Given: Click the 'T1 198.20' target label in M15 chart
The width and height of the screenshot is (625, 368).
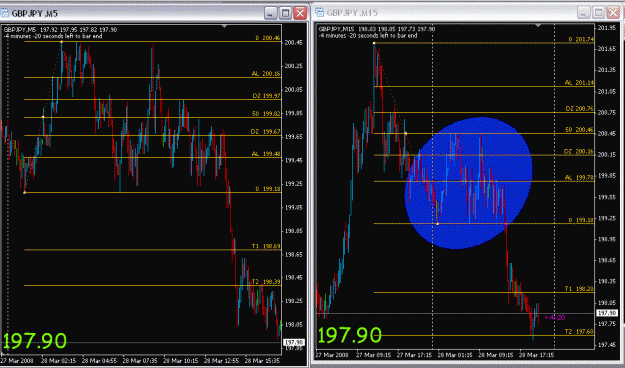Looking at the screenshot, I should pyautogui.click(x=579, y=289).
